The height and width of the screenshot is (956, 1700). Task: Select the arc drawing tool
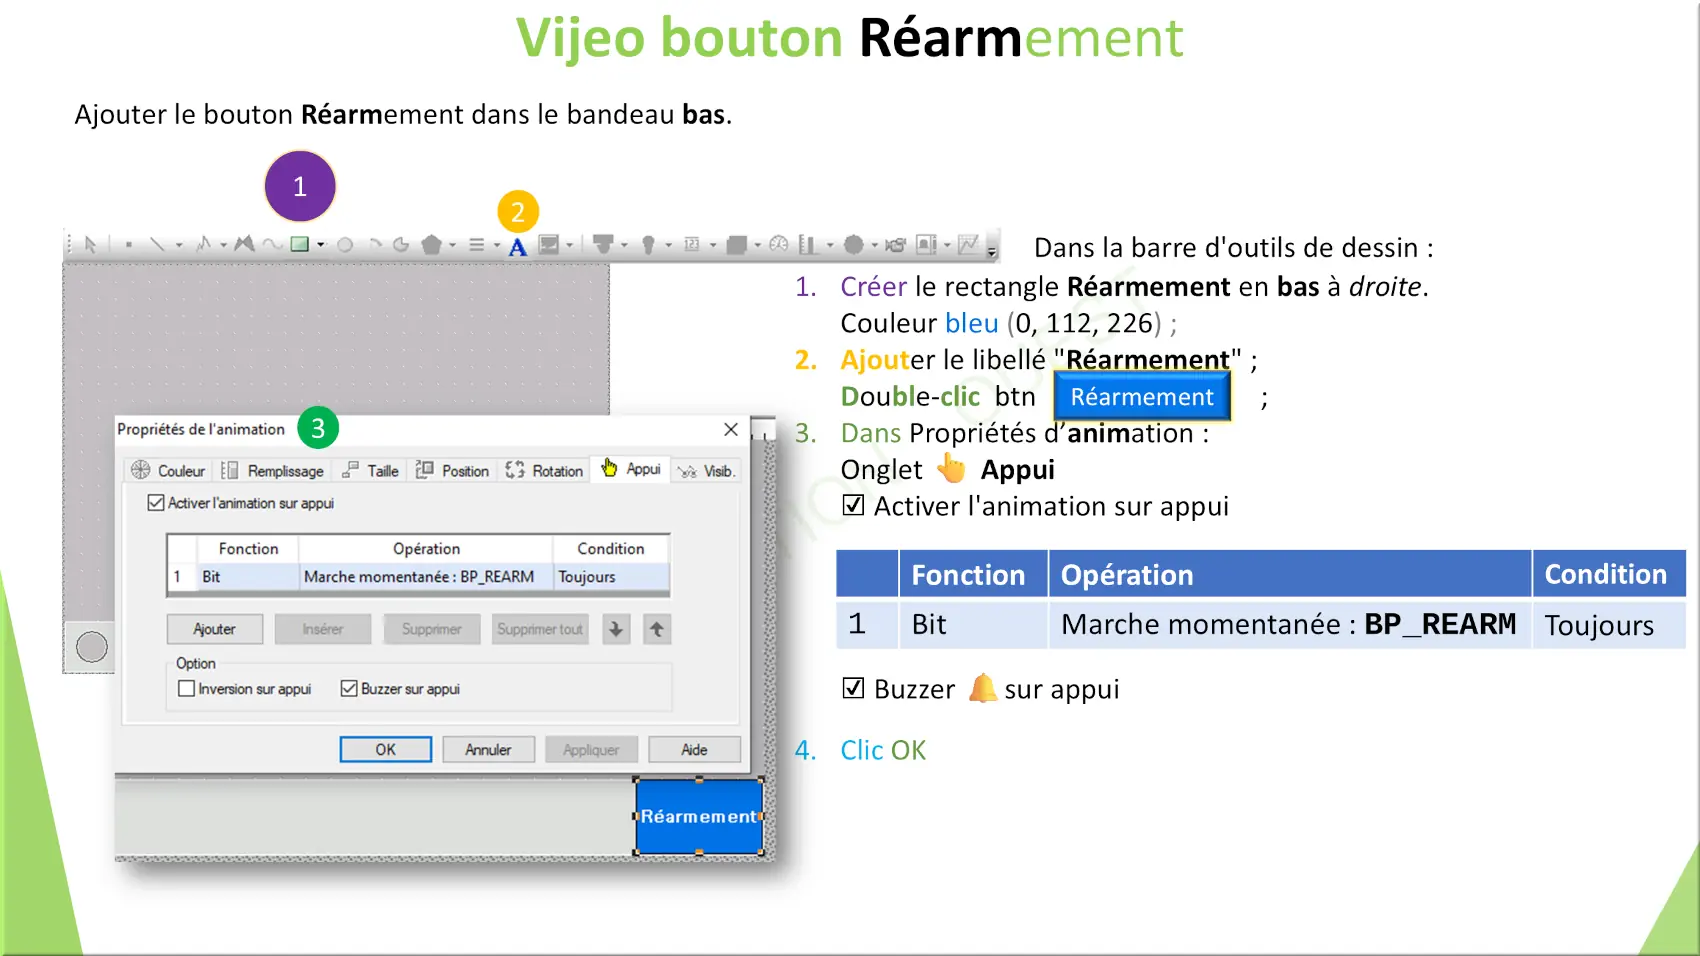tap(376, 244)
